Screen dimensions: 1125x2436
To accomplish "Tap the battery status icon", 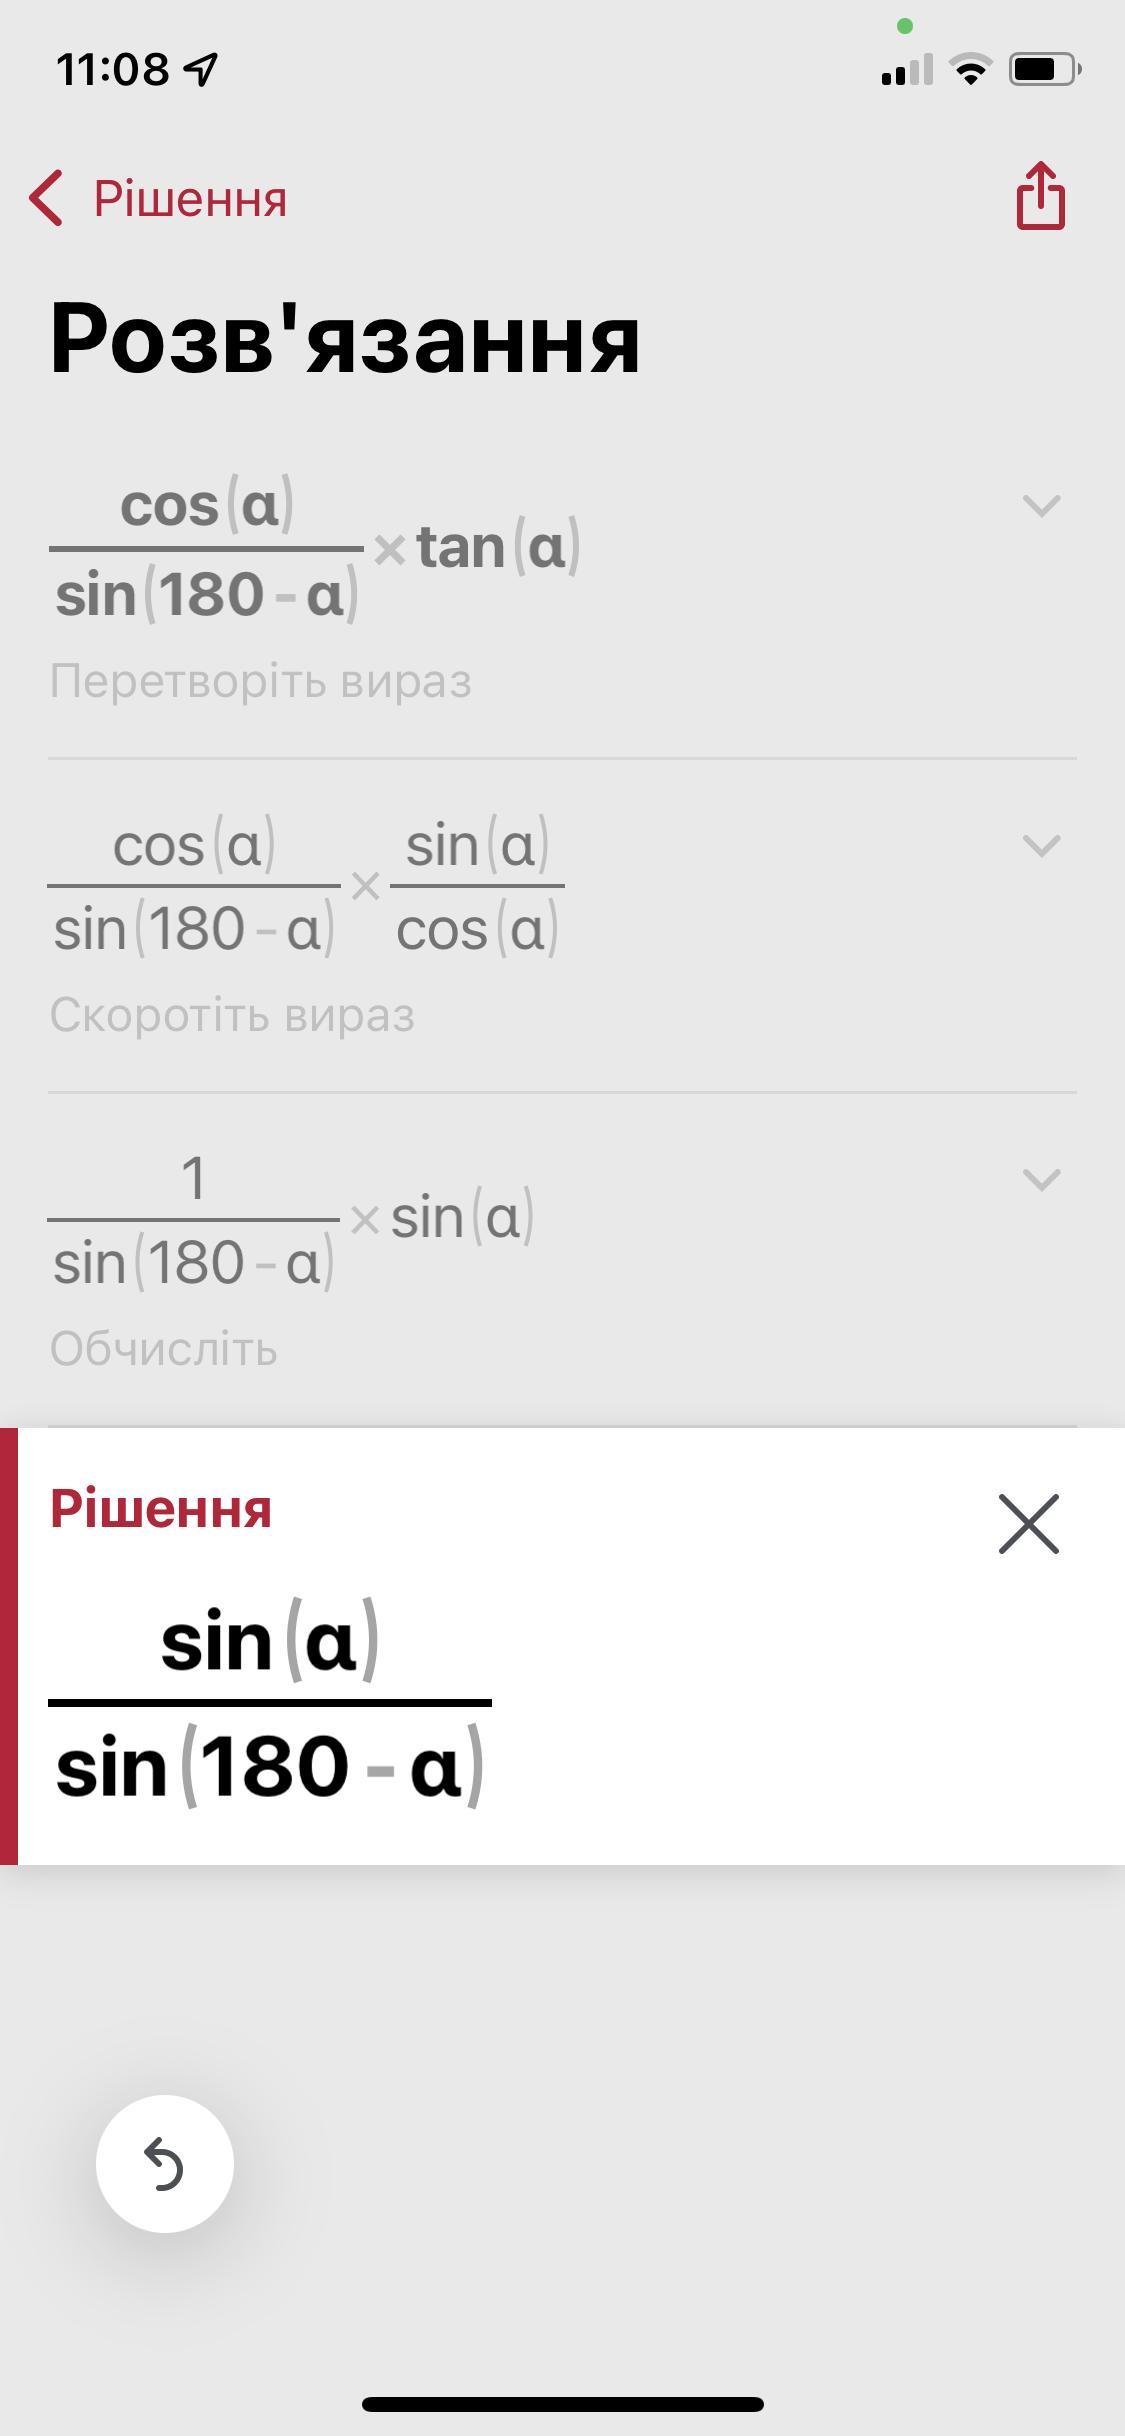I will tap(1045, 69).
